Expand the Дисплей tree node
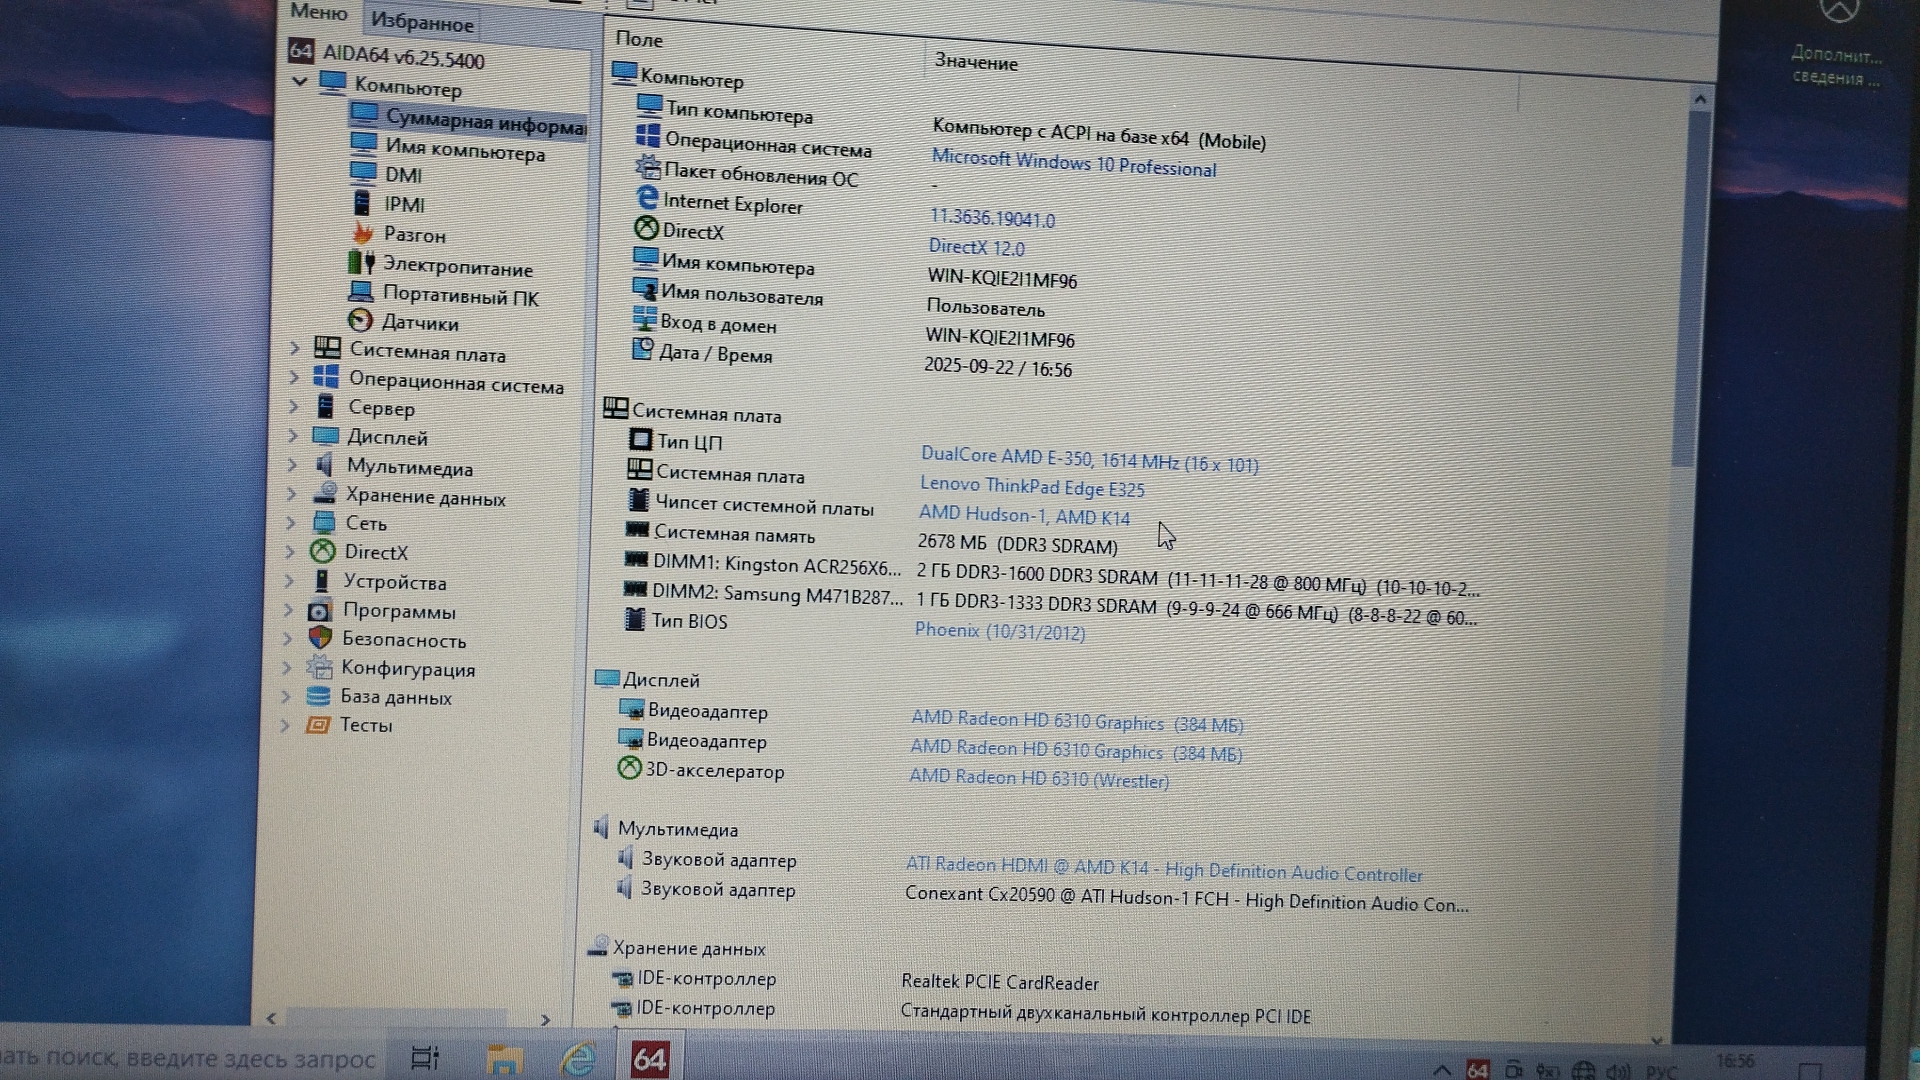 (x=292, y=435)
